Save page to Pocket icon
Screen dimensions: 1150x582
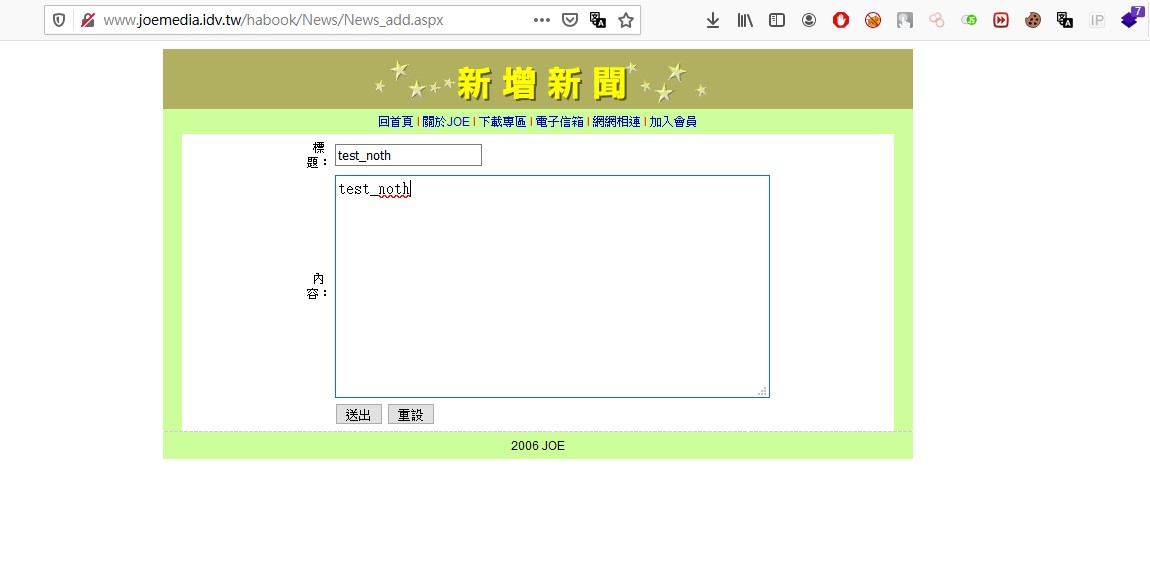pyautogui.click(x=570, y=20)
